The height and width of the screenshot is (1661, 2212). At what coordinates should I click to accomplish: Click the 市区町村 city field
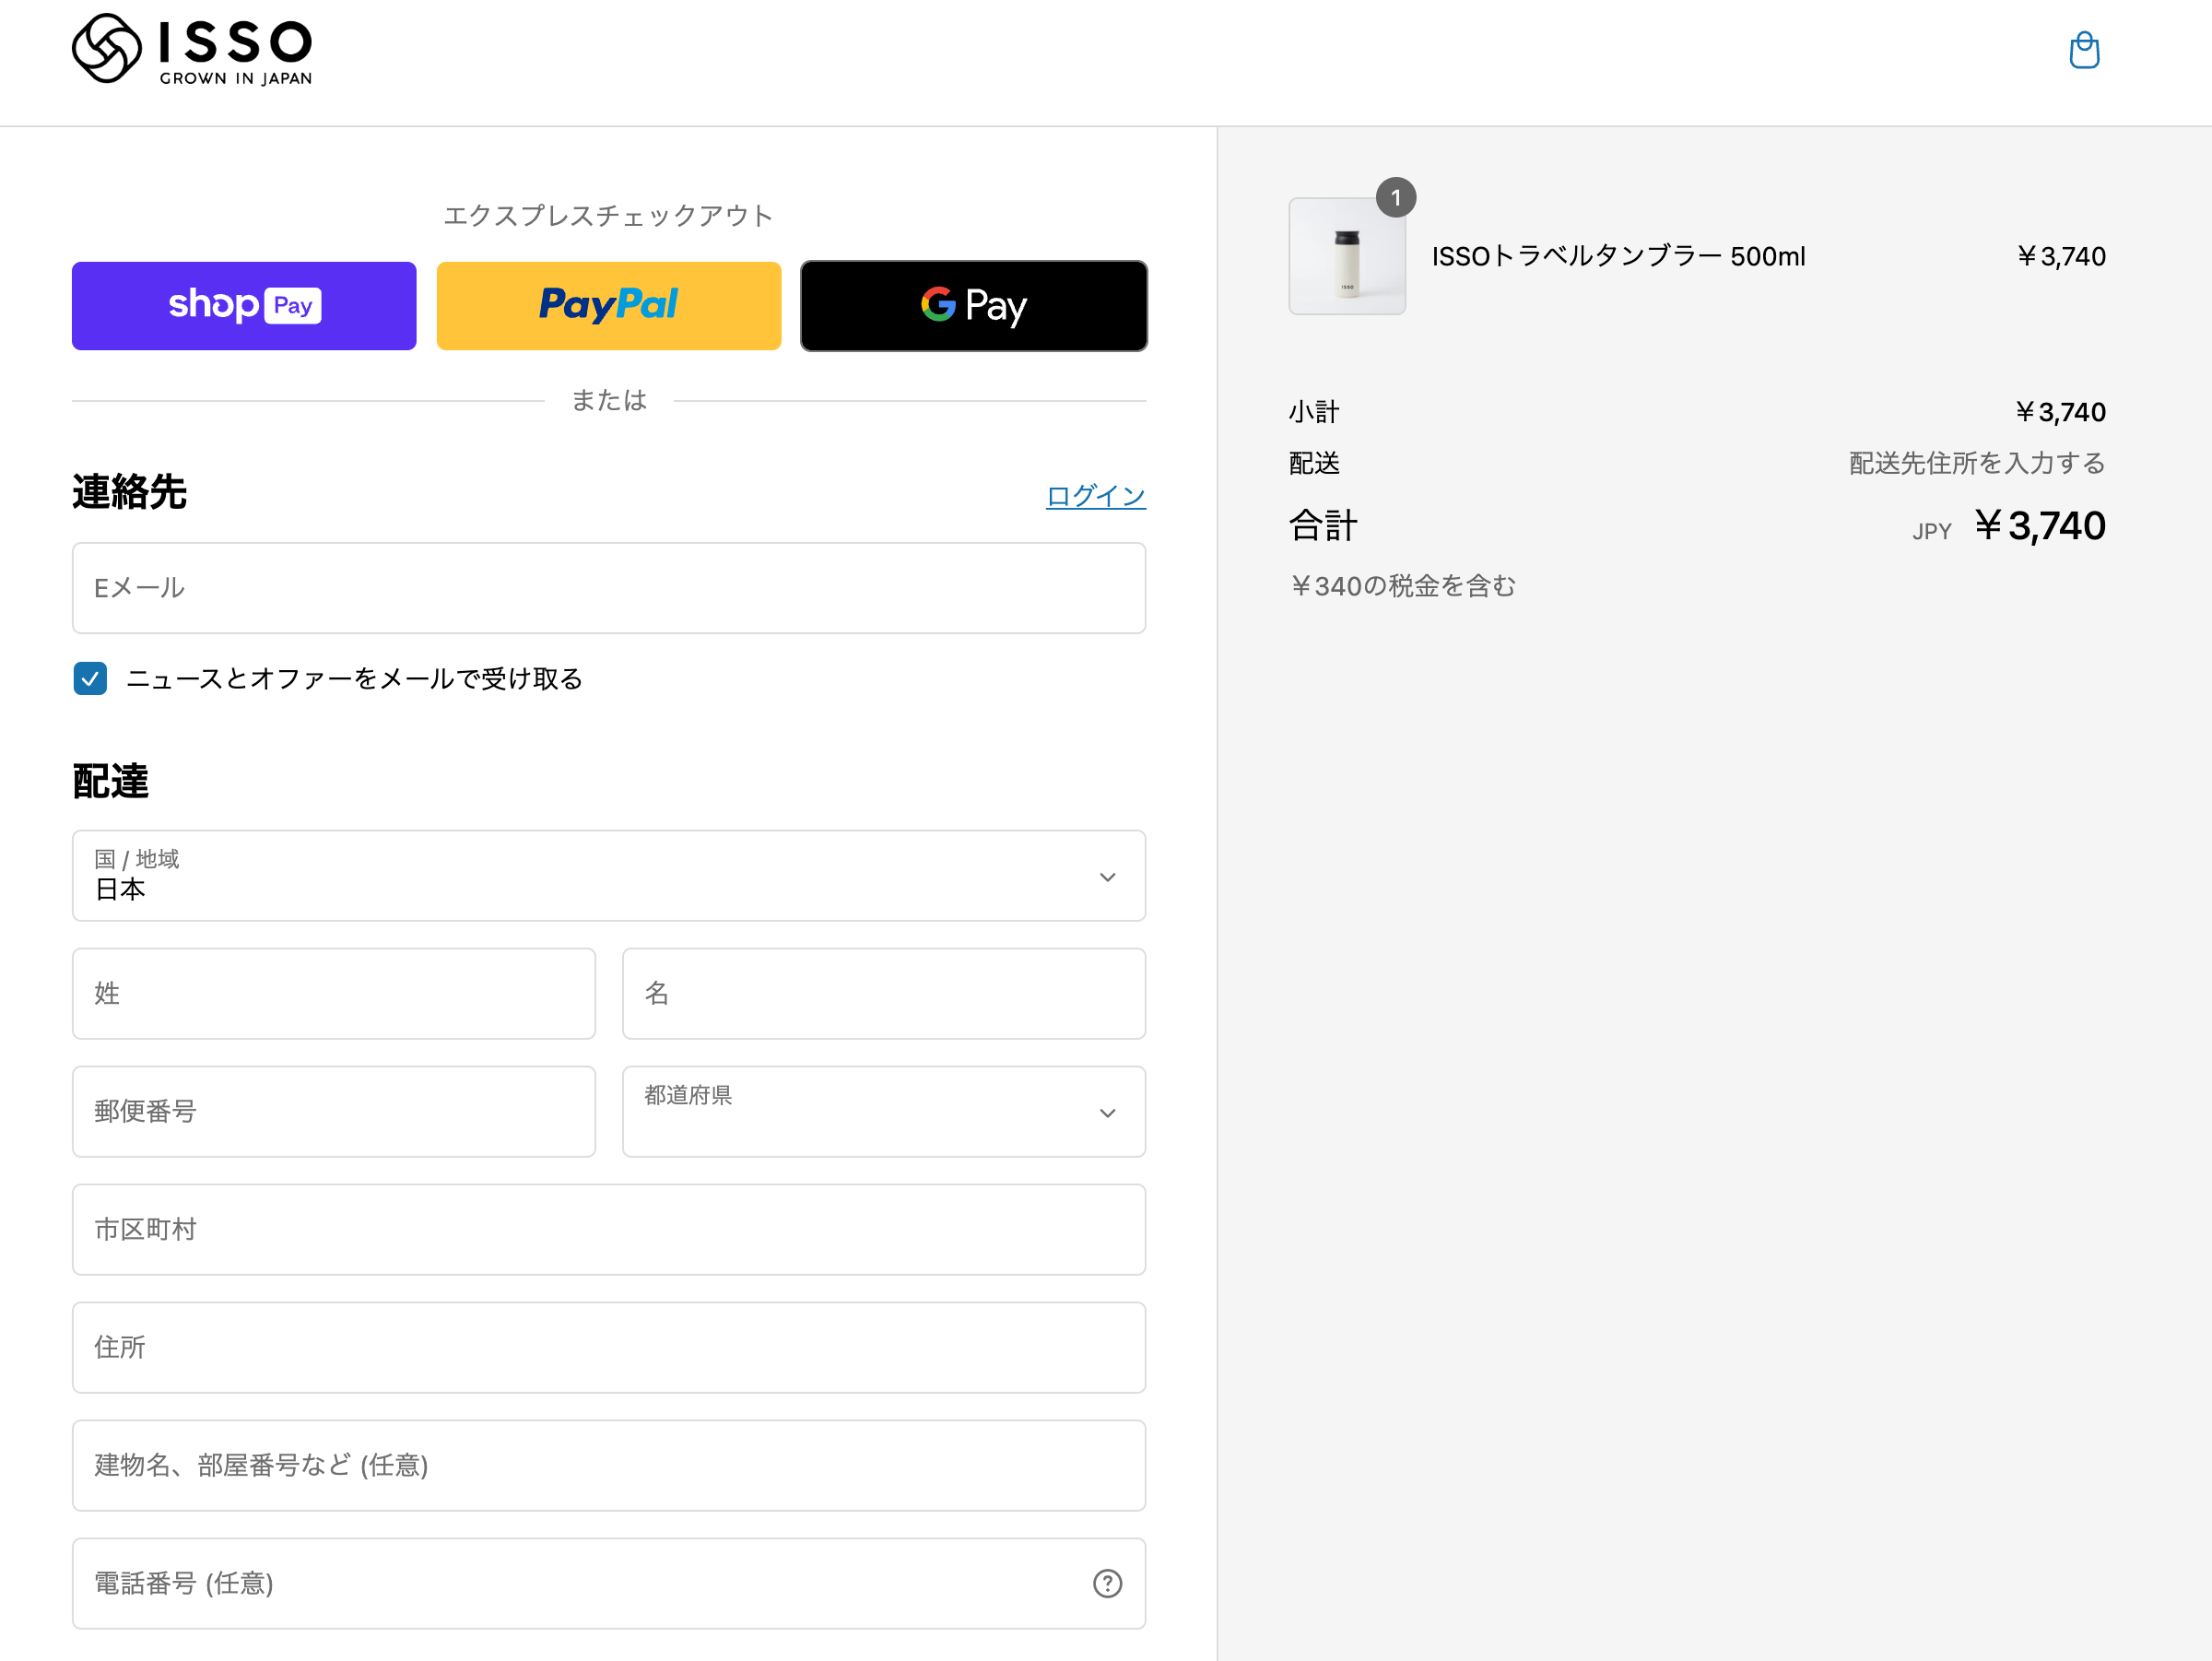click(x=608, y=1230)
